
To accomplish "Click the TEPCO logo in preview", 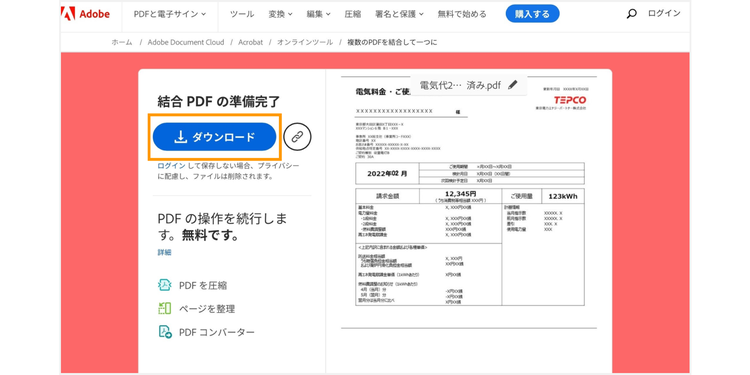I will tap(570, 100).
